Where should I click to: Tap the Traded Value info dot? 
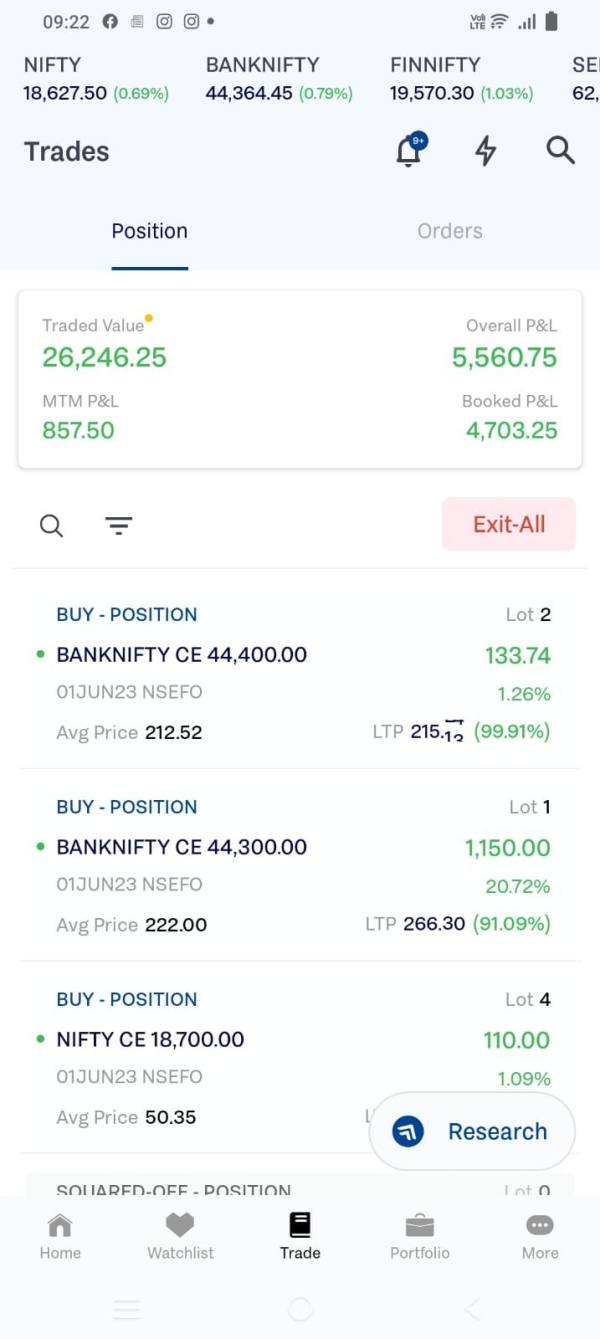tap(149, 320)
